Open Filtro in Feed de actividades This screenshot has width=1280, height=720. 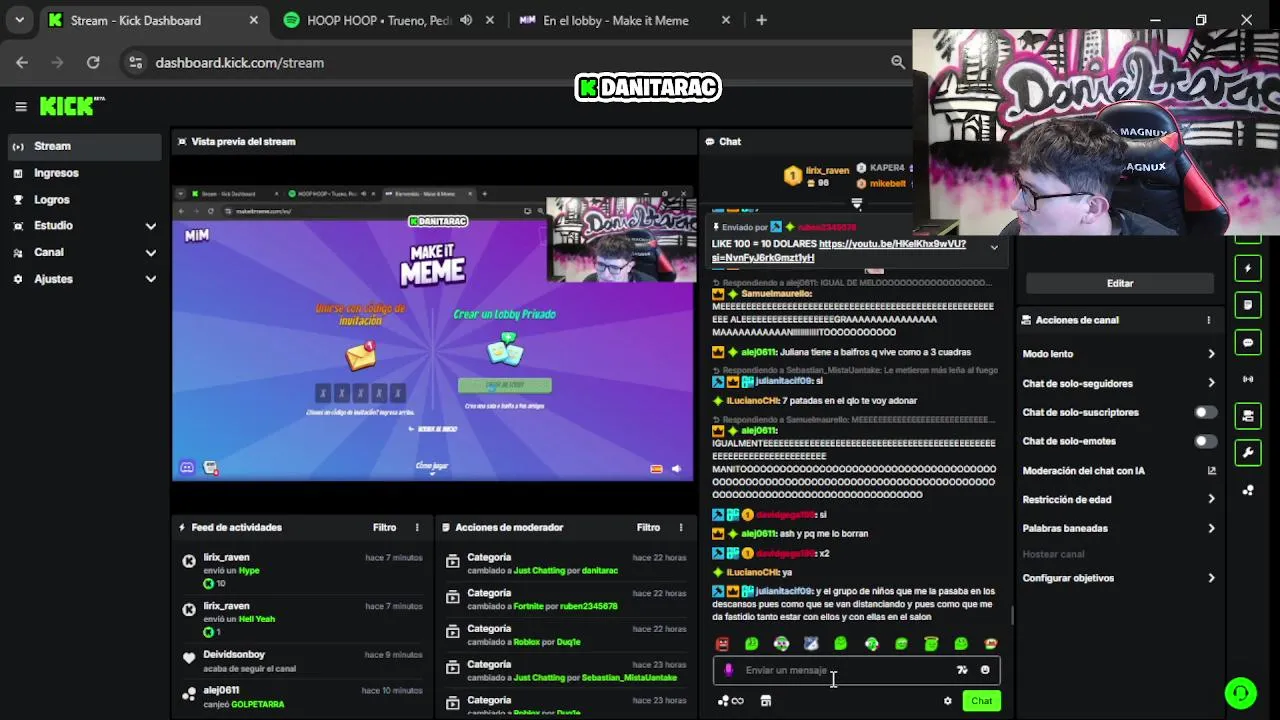pyautogui.click(x=384, y=527)
